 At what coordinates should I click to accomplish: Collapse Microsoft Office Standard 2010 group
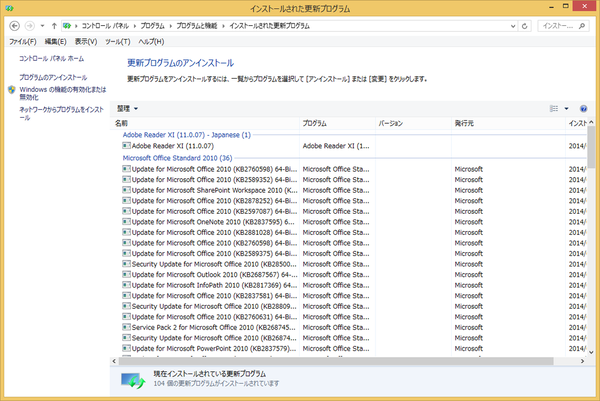(177, 158)
